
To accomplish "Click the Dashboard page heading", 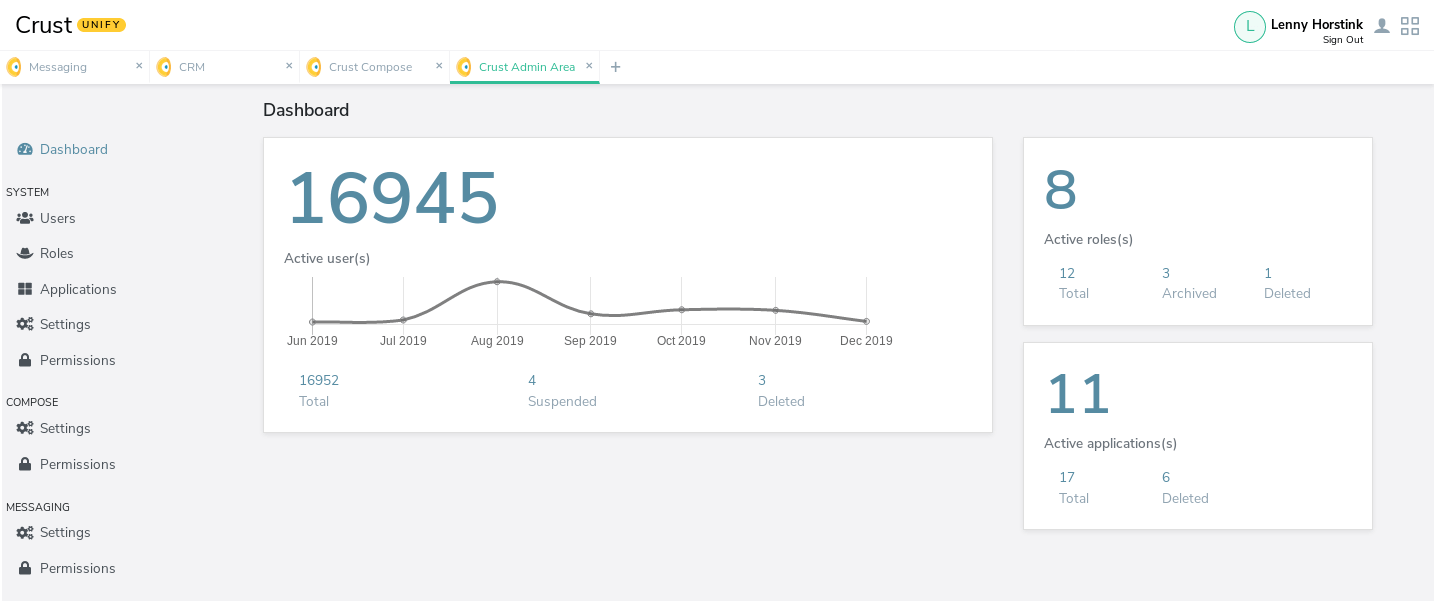I will coord(306,110).
